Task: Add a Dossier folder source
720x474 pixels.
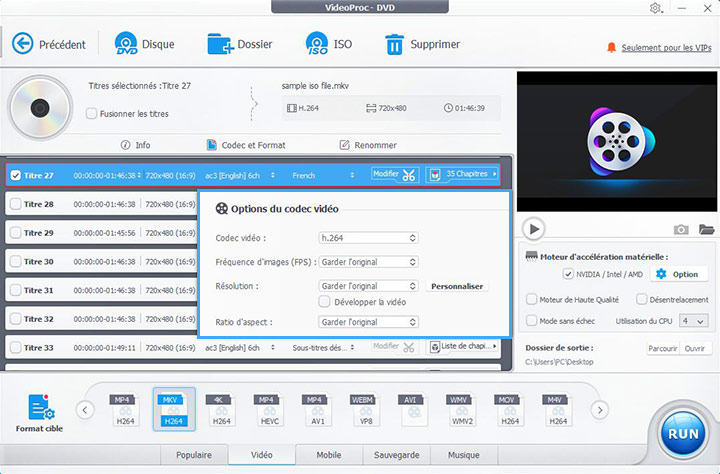Action: click(x=221, y=44)
